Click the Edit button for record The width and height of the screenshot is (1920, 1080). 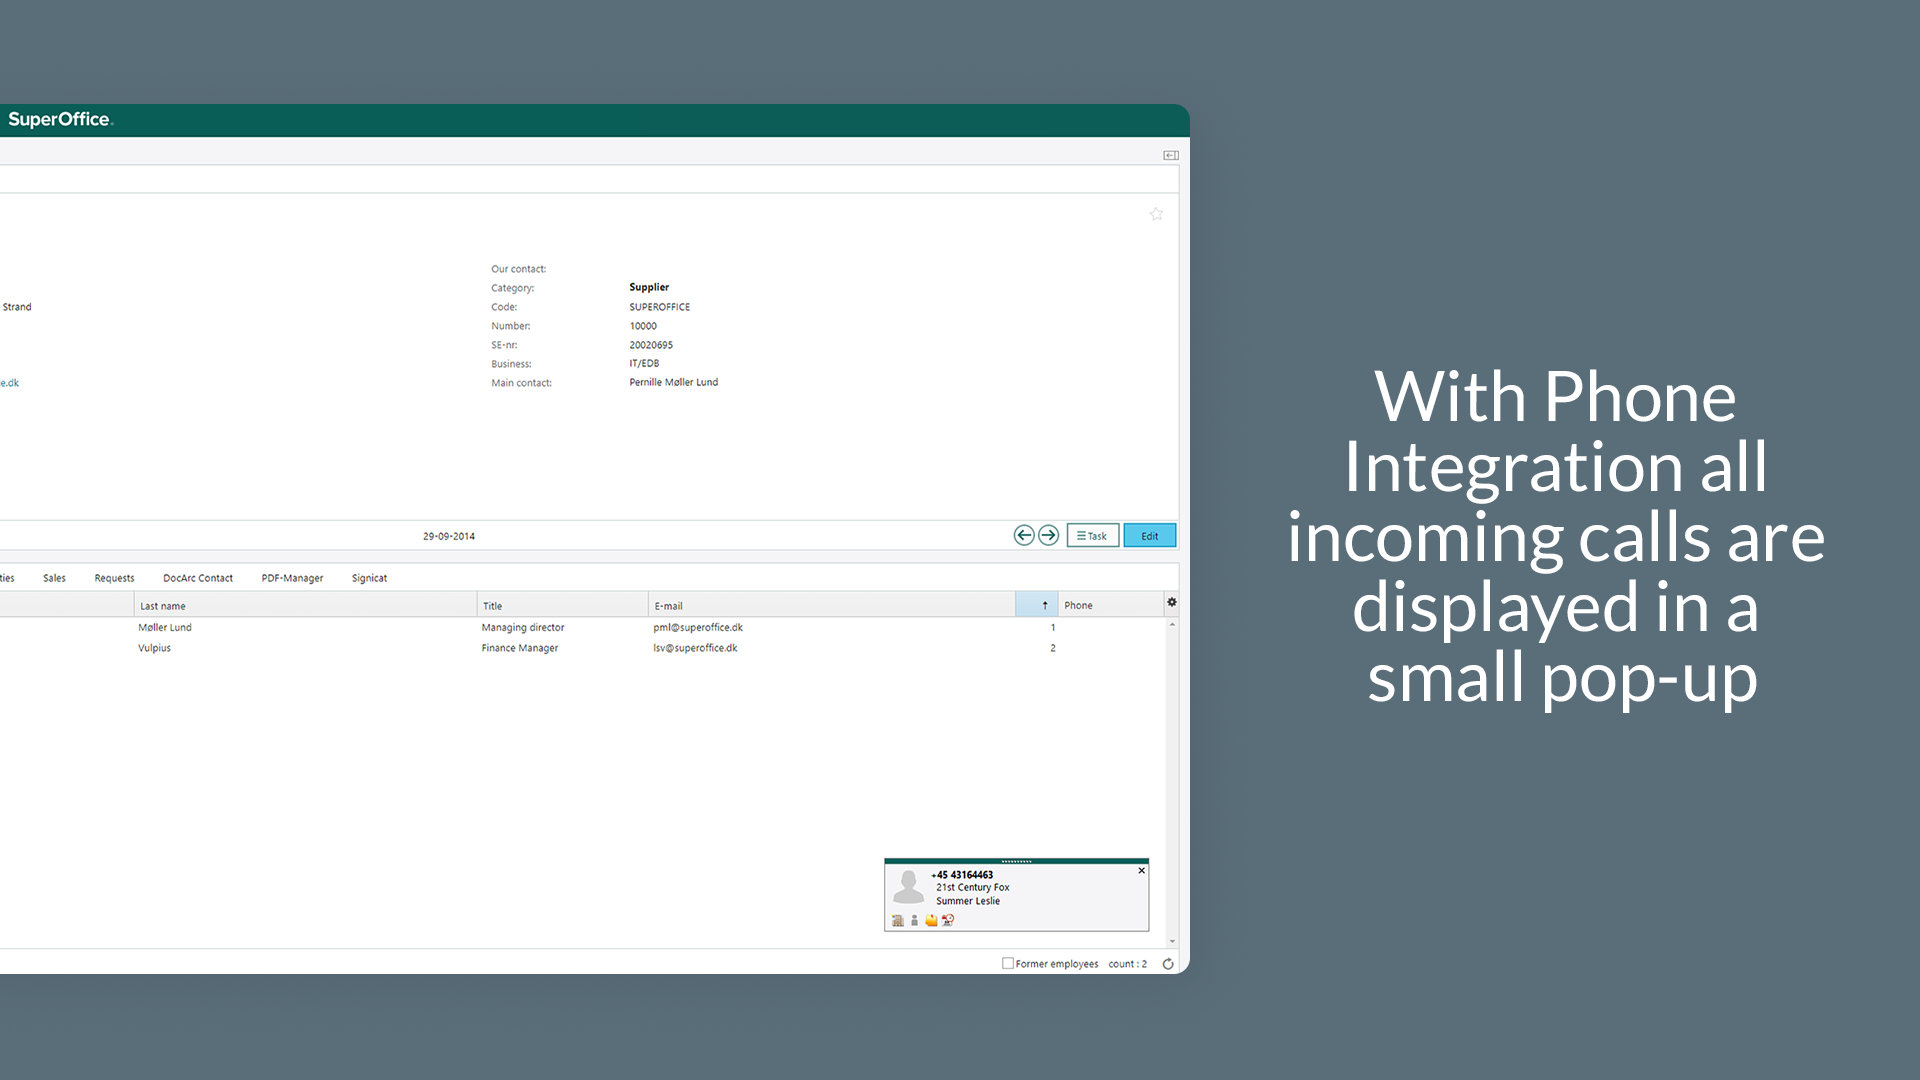tap(1149, 535)
